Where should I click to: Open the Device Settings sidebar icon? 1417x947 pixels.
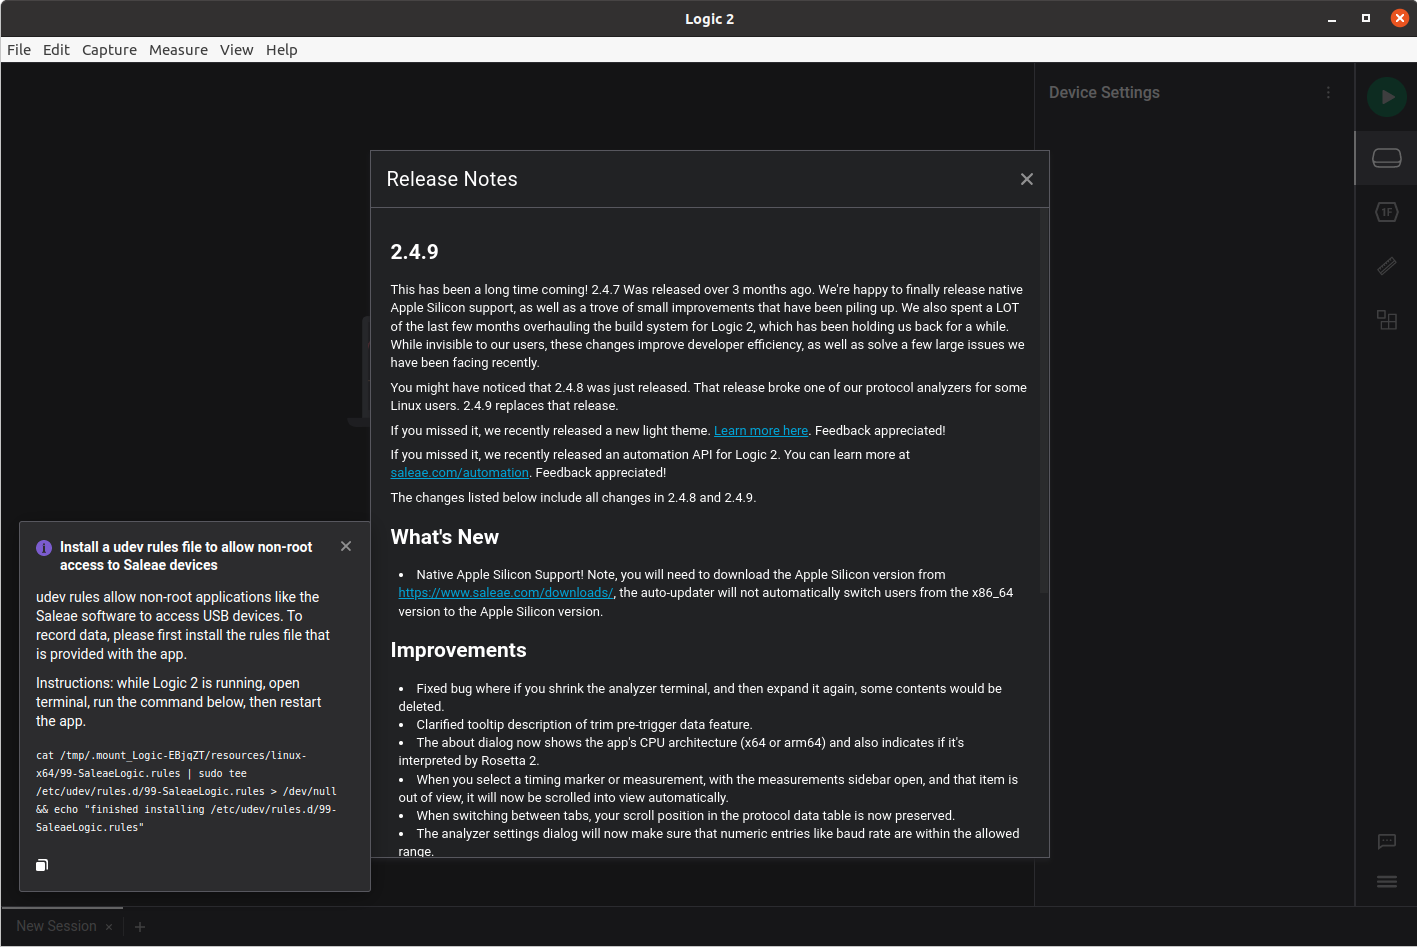(x=1387, y=158)
